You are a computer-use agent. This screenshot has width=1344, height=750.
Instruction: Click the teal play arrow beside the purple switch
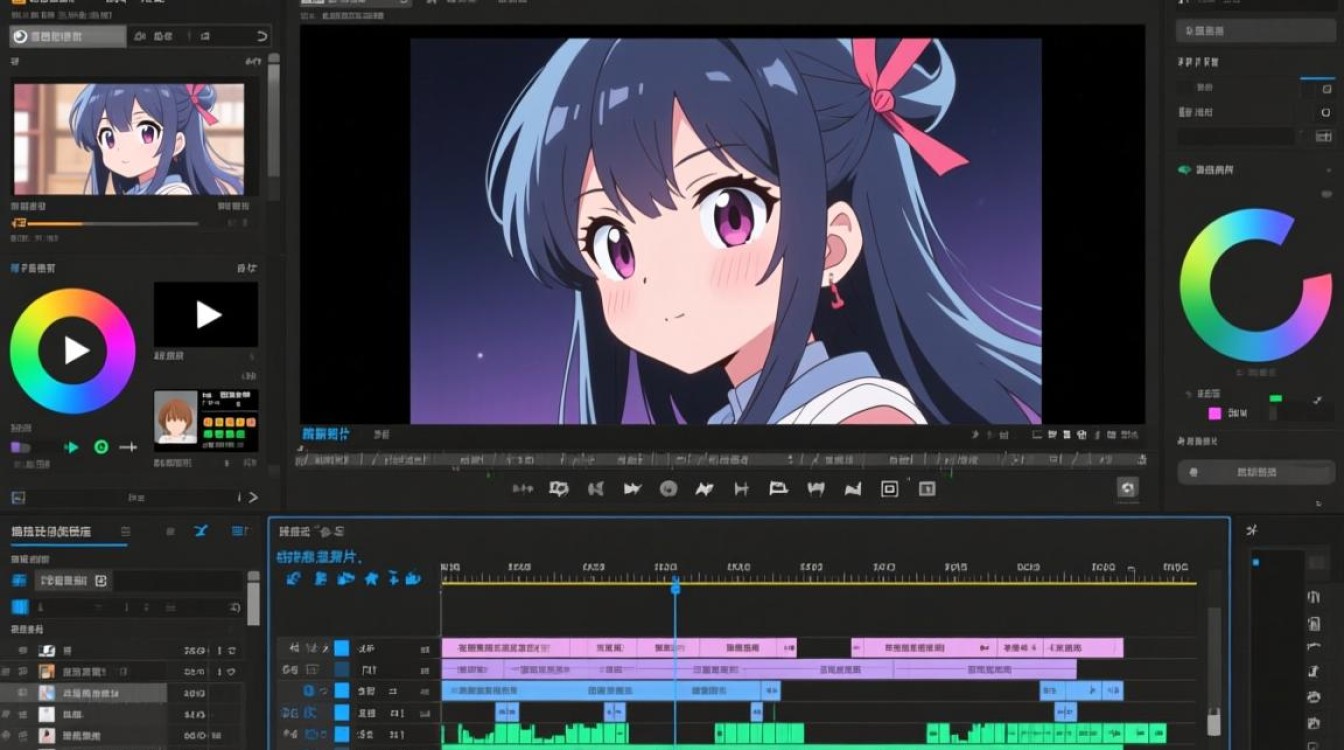click(71, 447)
